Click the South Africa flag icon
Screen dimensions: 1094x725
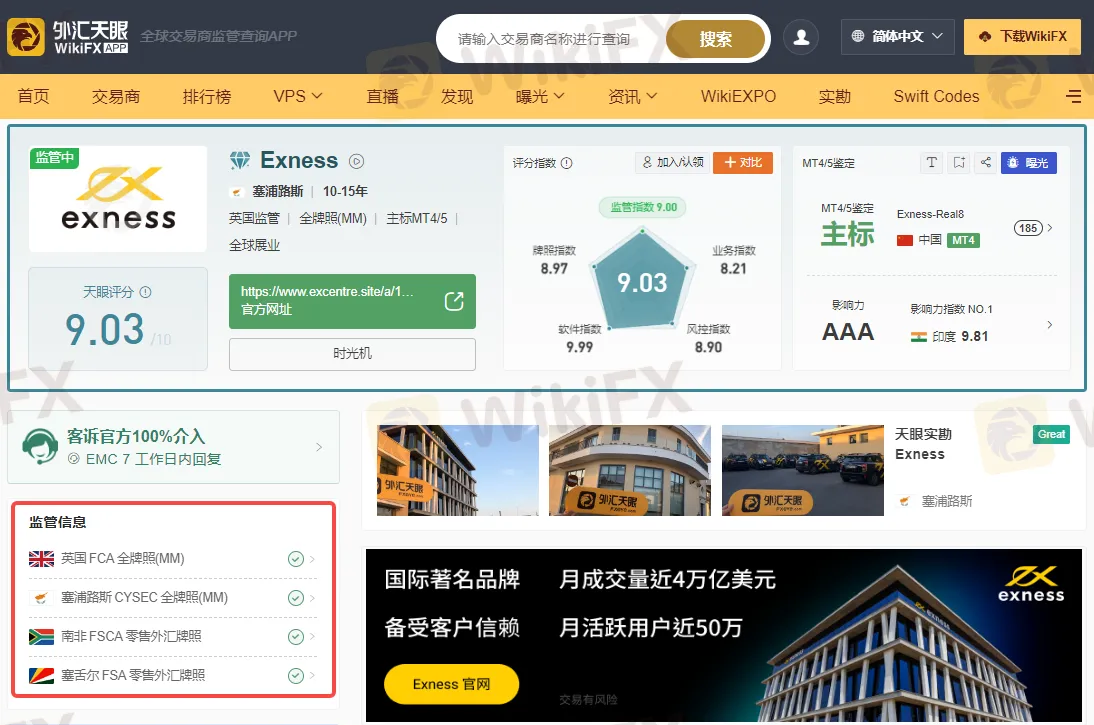pos(41,636)
